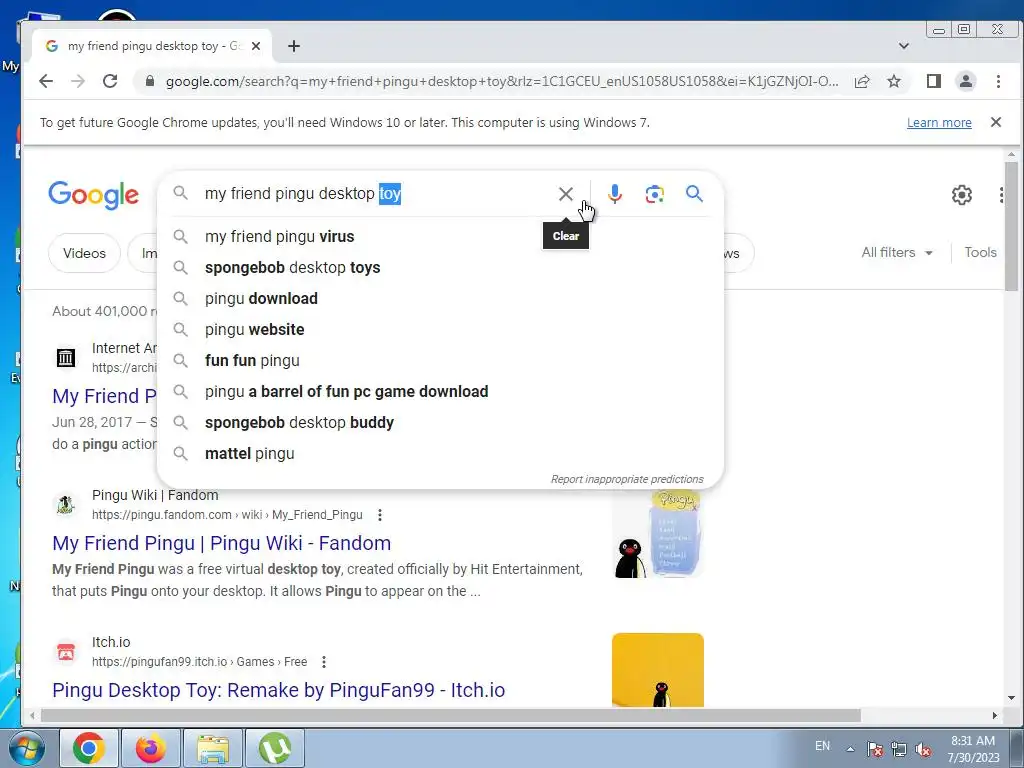Dismiss the Chrome update notification bar
This screenshot has height=768, width=1024.
tap(996, 122)
